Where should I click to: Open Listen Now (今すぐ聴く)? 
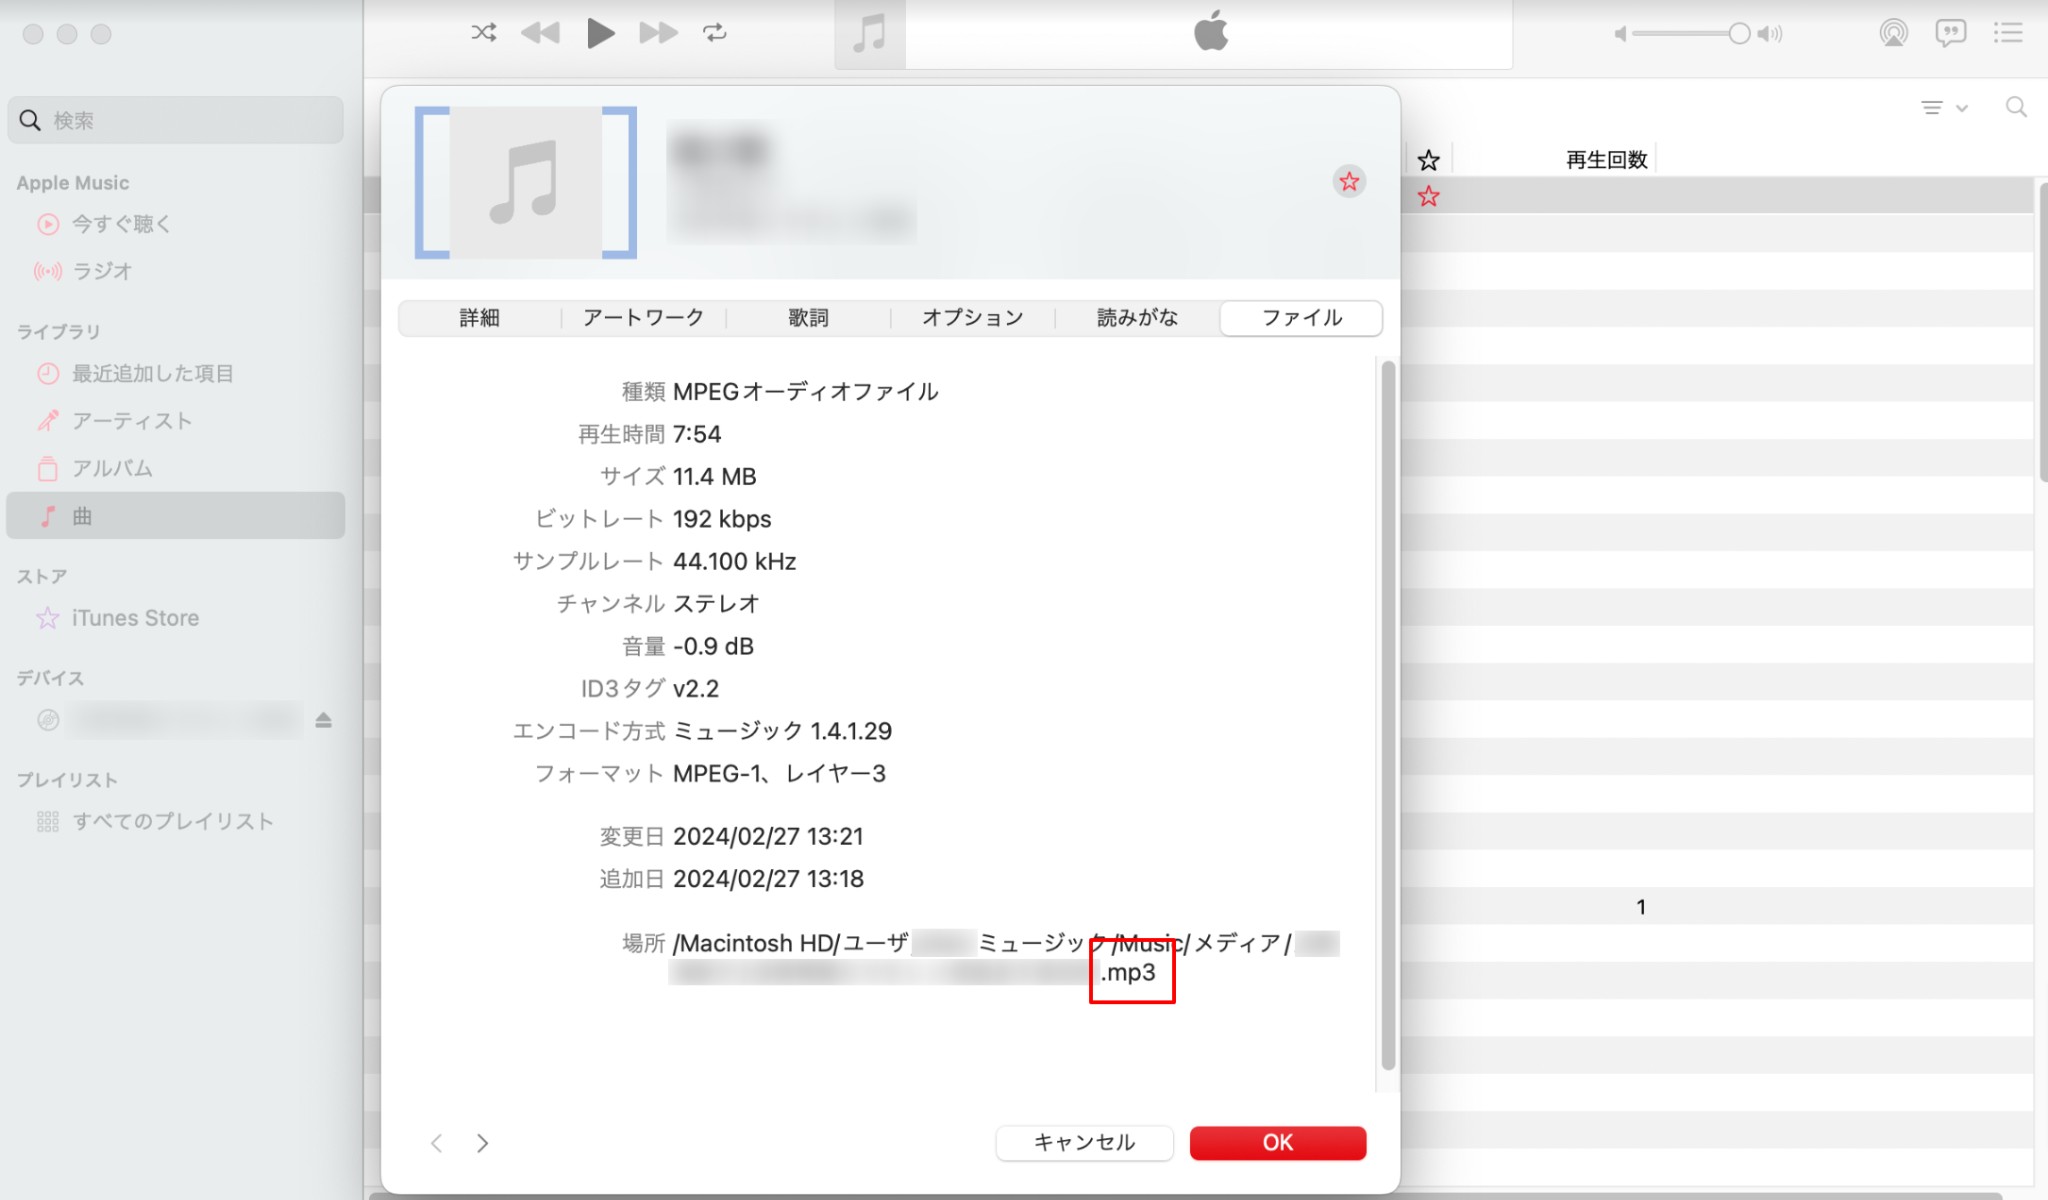(x=120, y=224)
